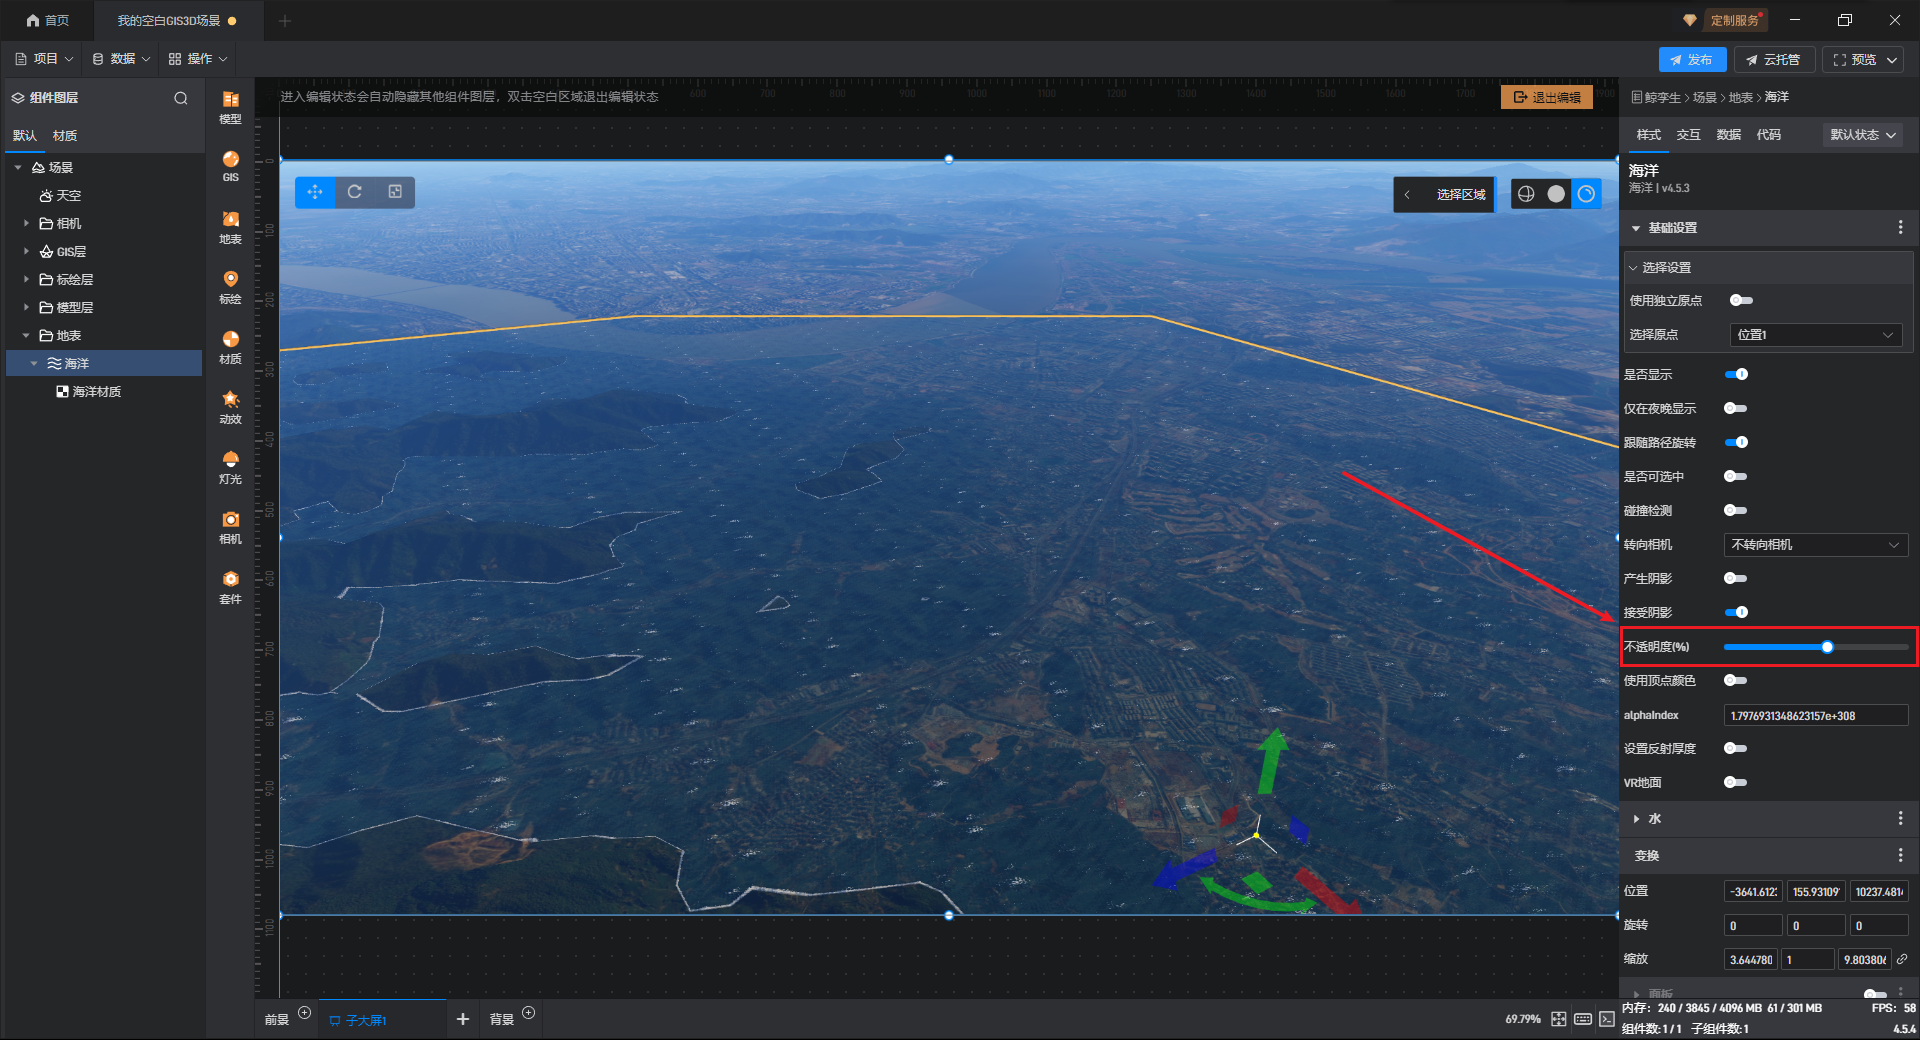Screen dimensions: 1920x1040
Task: Collapse the 地表 tree node
Action: 26,335
